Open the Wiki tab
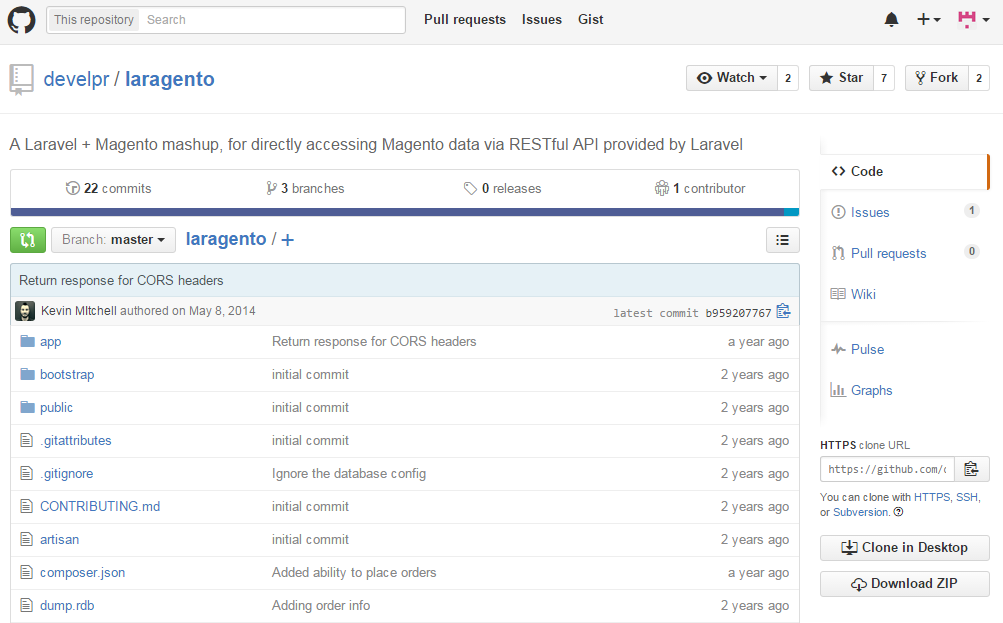The width and height of the screenshot is (1003, 623). click(x=904, y=294)
